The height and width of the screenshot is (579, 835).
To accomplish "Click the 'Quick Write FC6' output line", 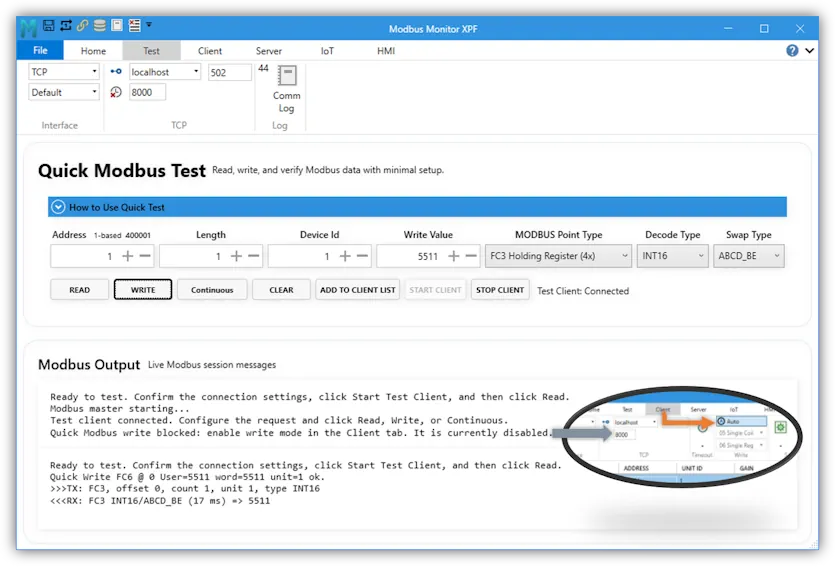I will [186, 477].
